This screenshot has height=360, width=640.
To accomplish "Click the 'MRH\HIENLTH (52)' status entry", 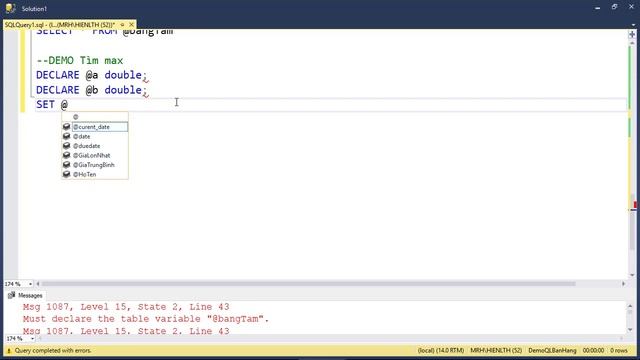I will tap(496, 351).
